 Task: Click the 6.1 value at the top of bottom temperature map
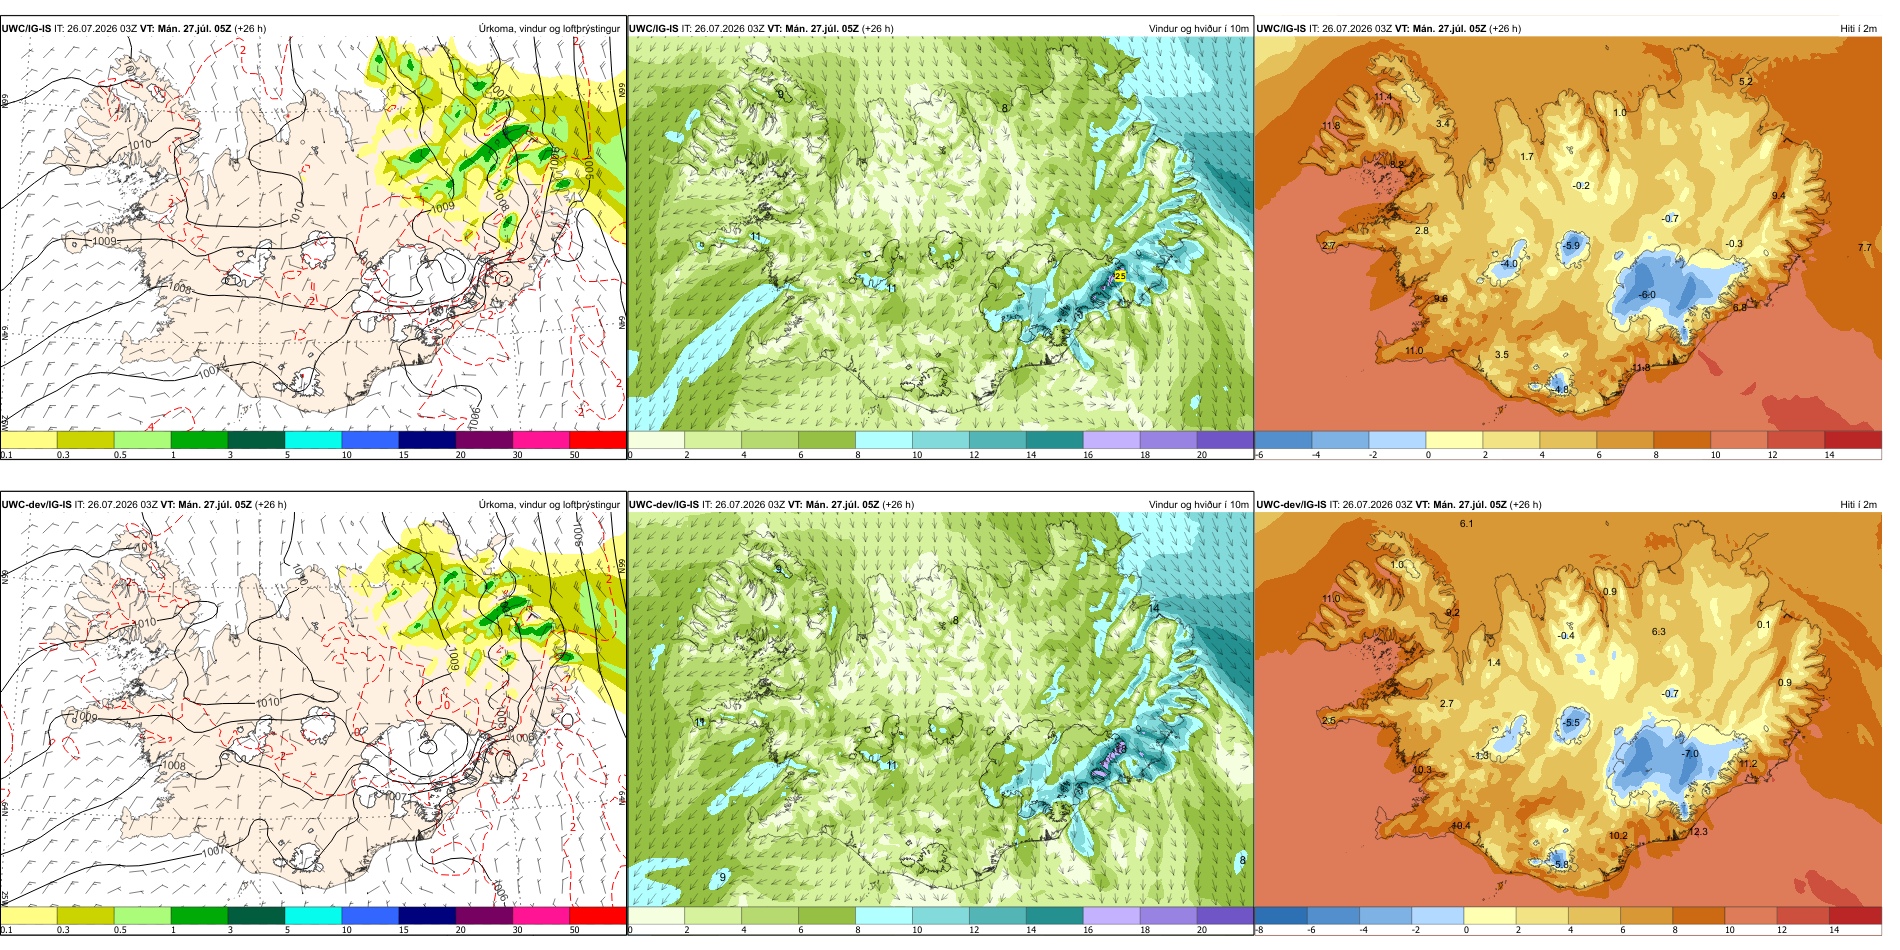[x=1466, y=523]
